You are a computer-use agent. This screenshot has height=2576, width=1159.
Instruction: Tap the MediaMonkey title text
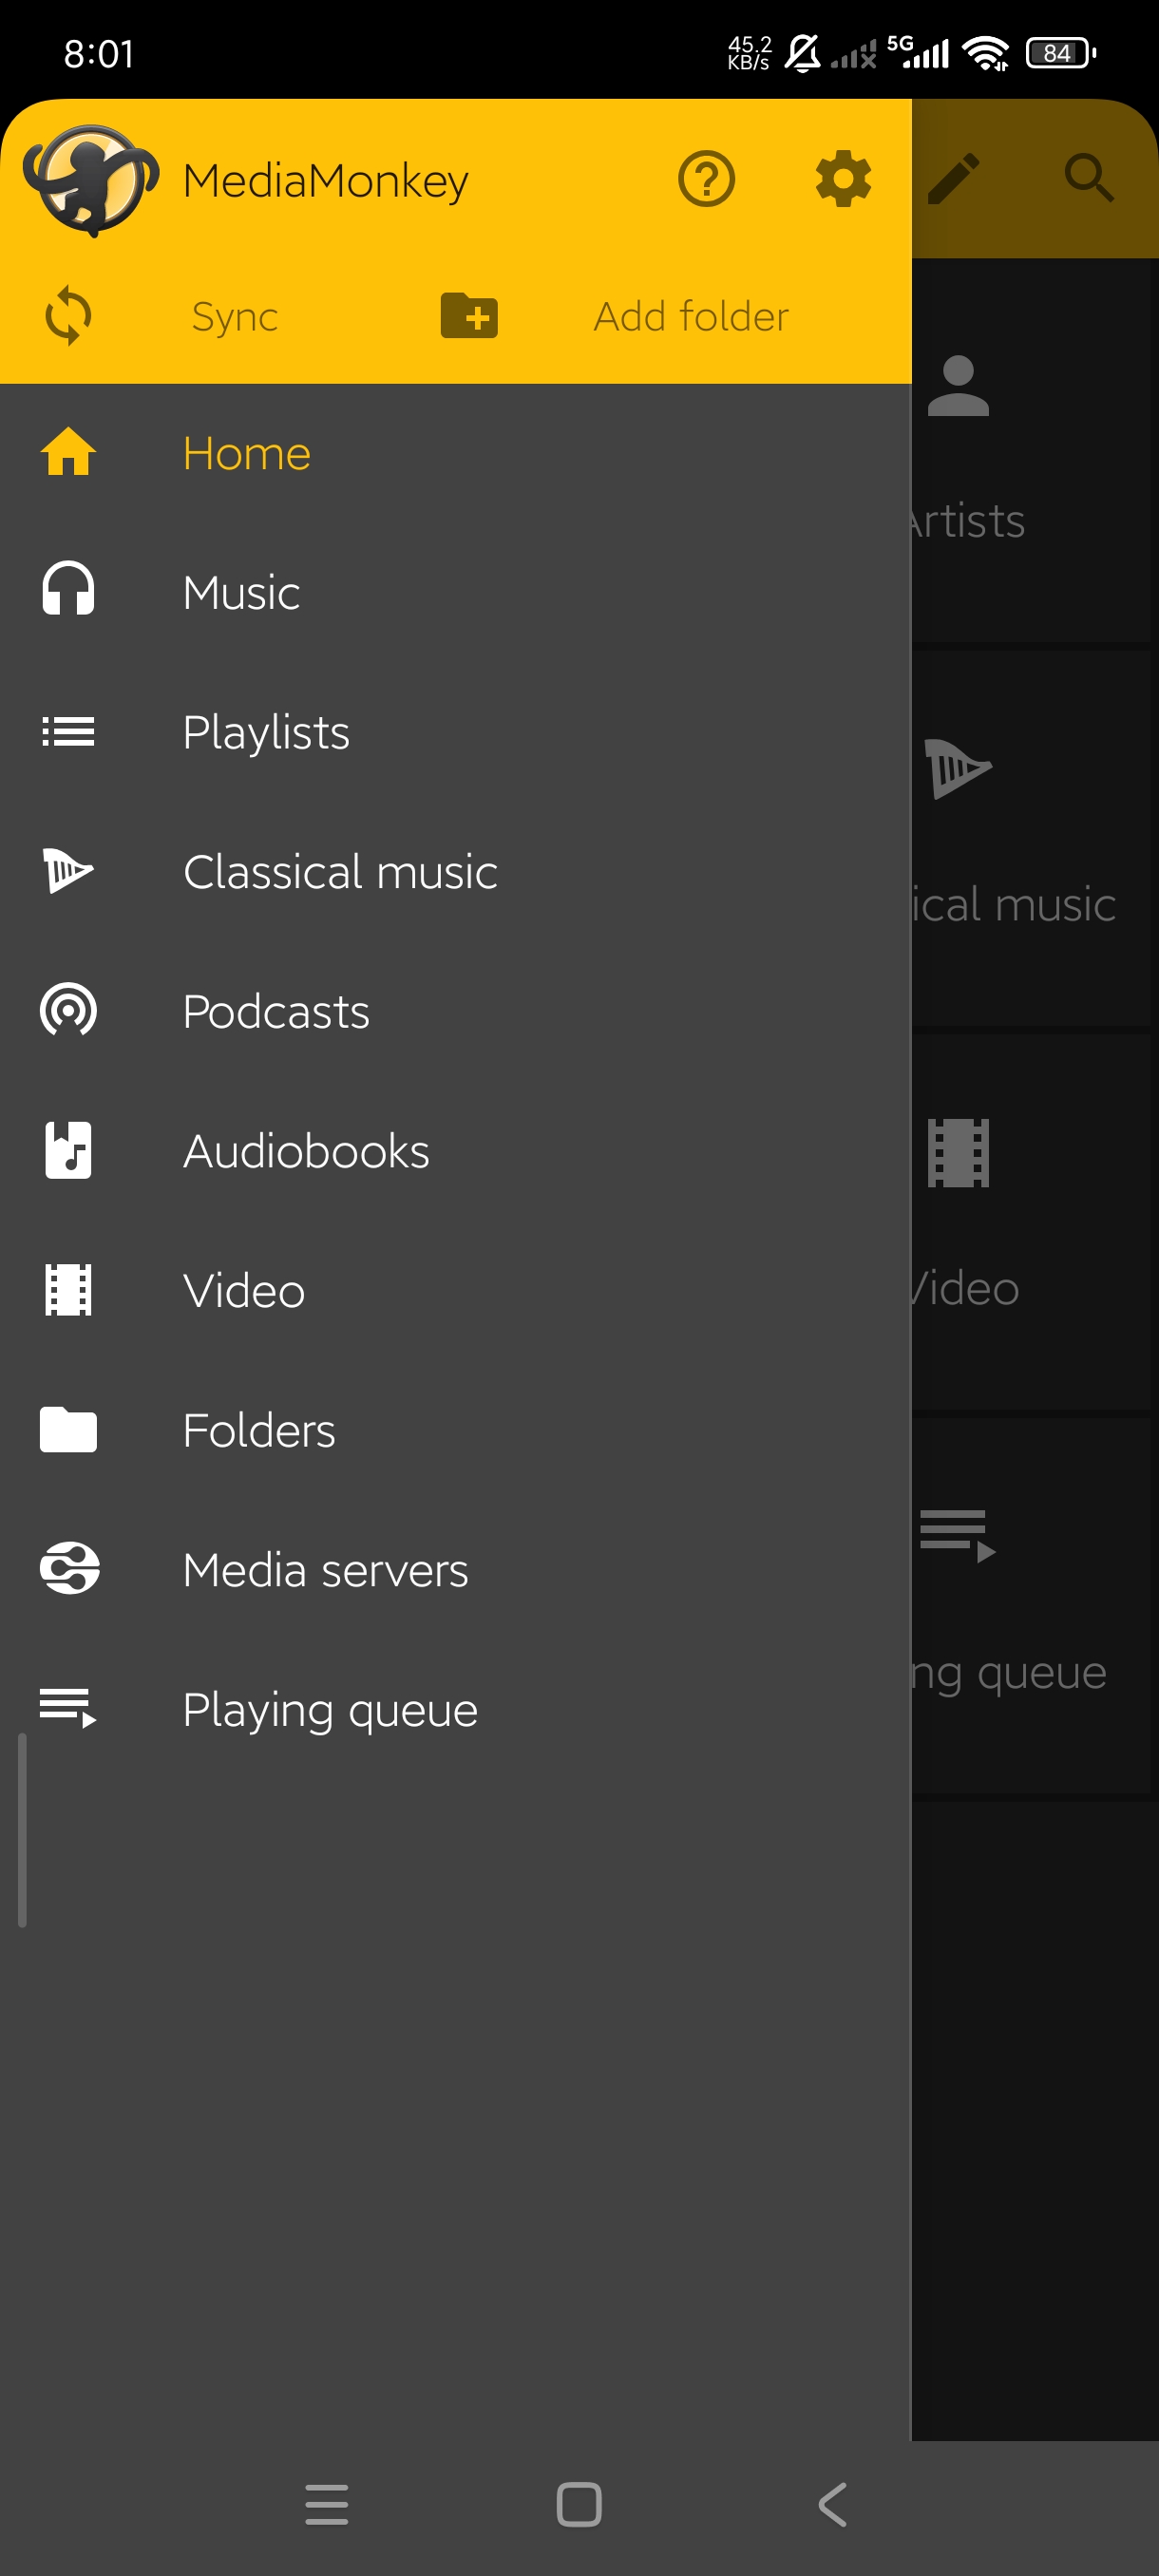point(325,181)
